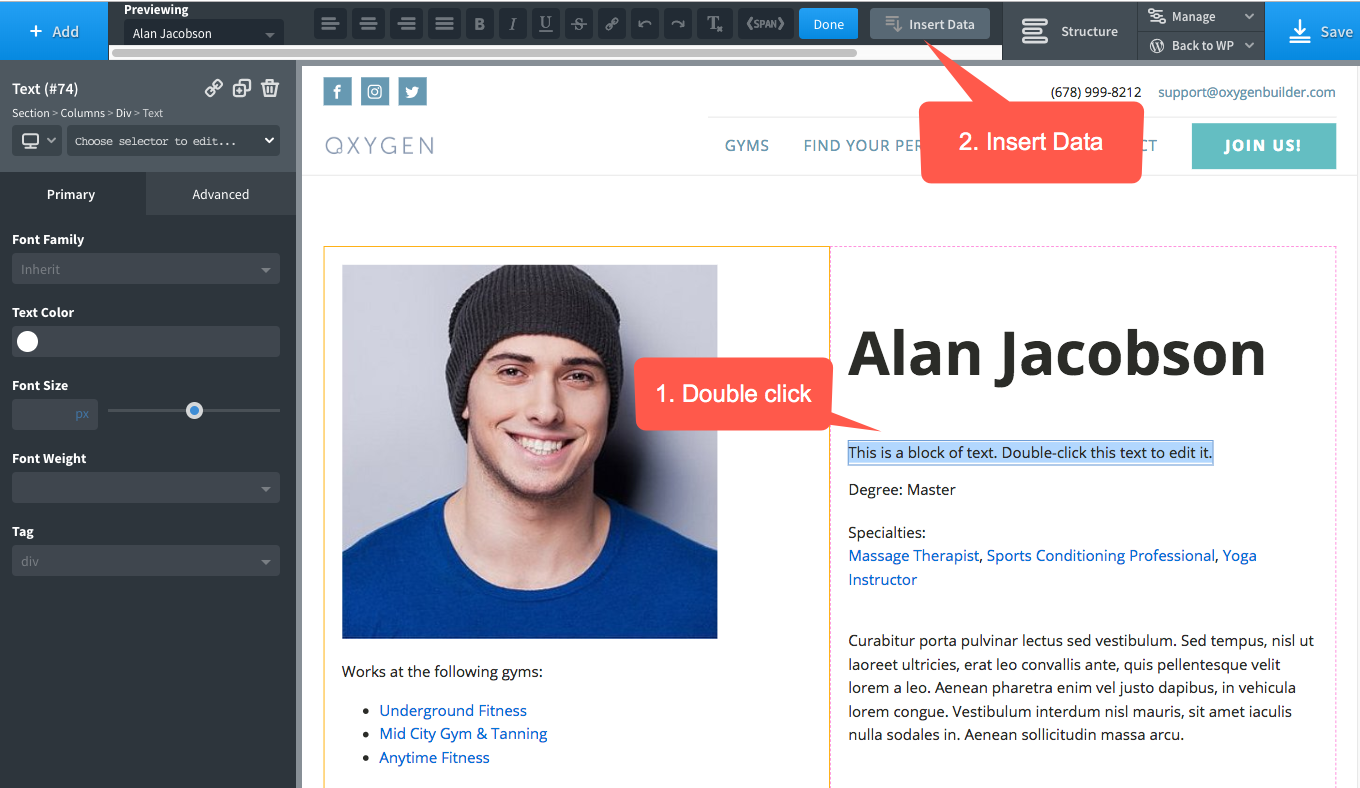Toggle bold formatting
Viewport: 1360px width, 788px height.
click(x=480, y=24)
